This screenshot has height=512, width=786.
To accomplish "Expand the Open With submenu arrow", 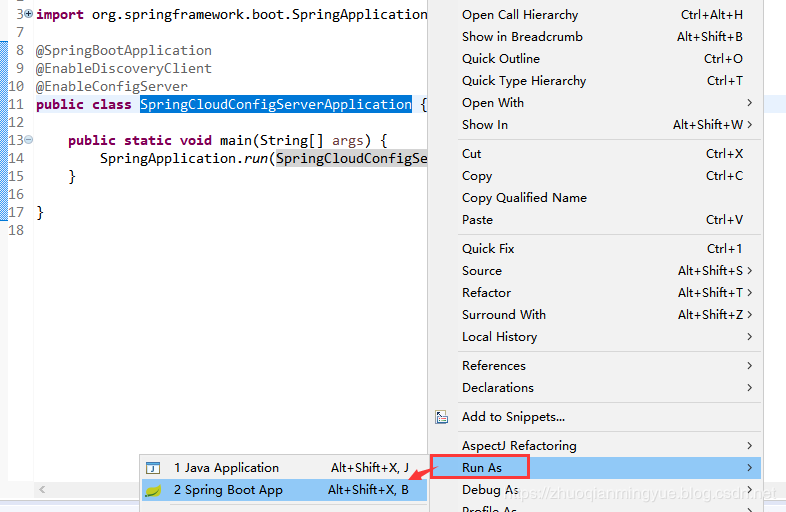I will pos(749,103).
